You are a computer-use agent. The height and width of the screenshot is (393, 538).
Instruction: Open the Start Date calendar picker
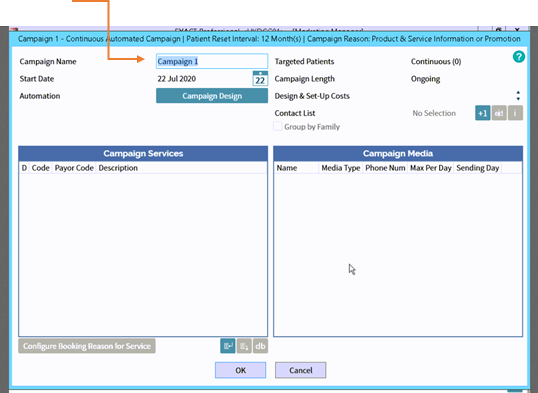click(260, 79)
